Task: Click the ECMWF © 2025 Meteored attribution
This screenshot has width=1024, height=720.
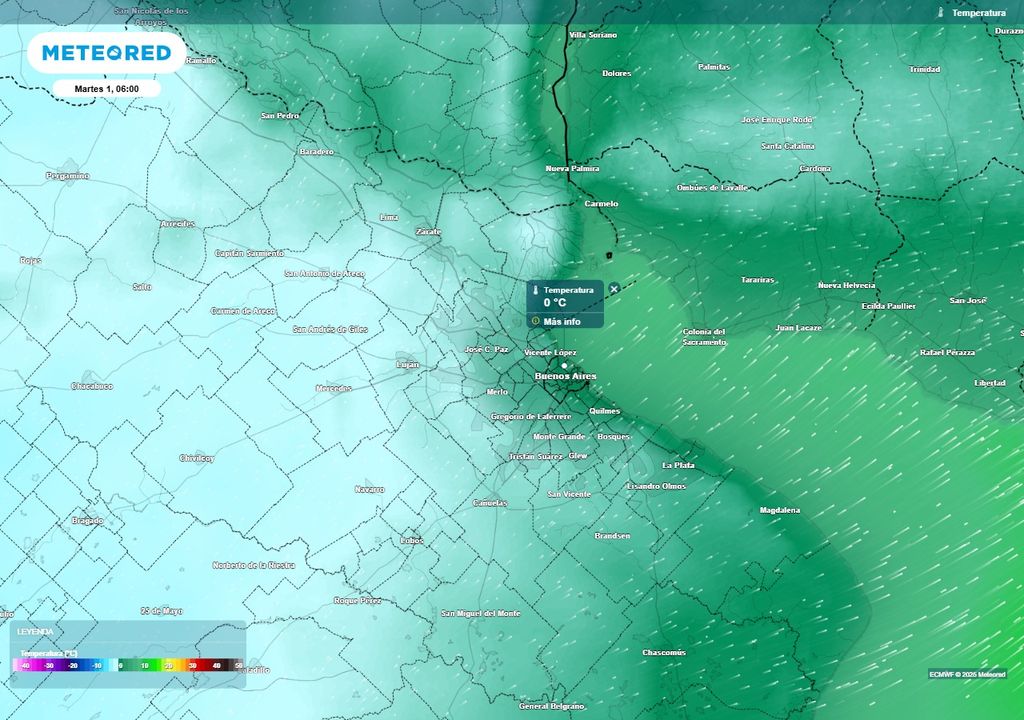Action: coord(967,674)
